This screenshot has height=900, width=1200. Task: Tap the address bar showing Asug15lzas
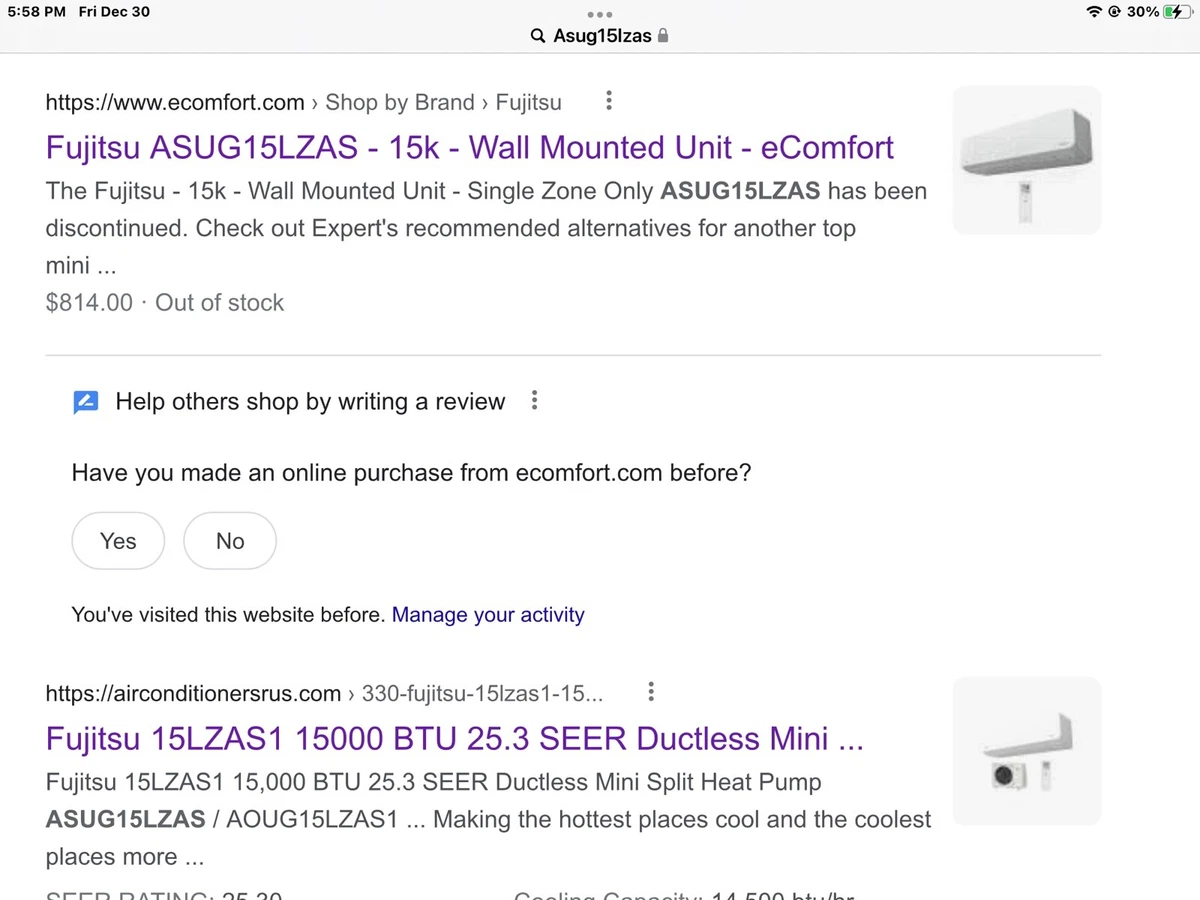(x=600, y=36)
